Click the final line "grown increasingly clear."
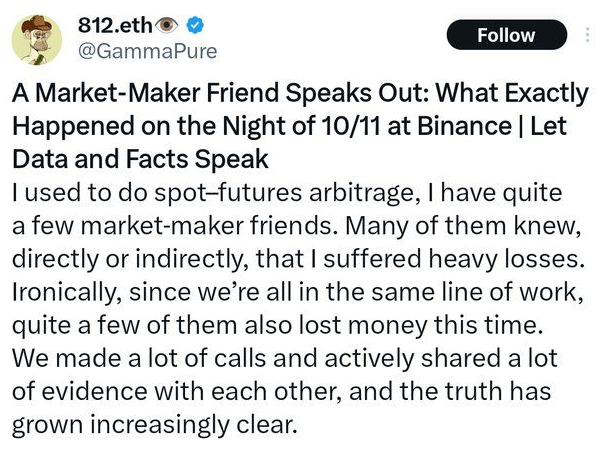608x451 pixels. (x=155, y=425)
